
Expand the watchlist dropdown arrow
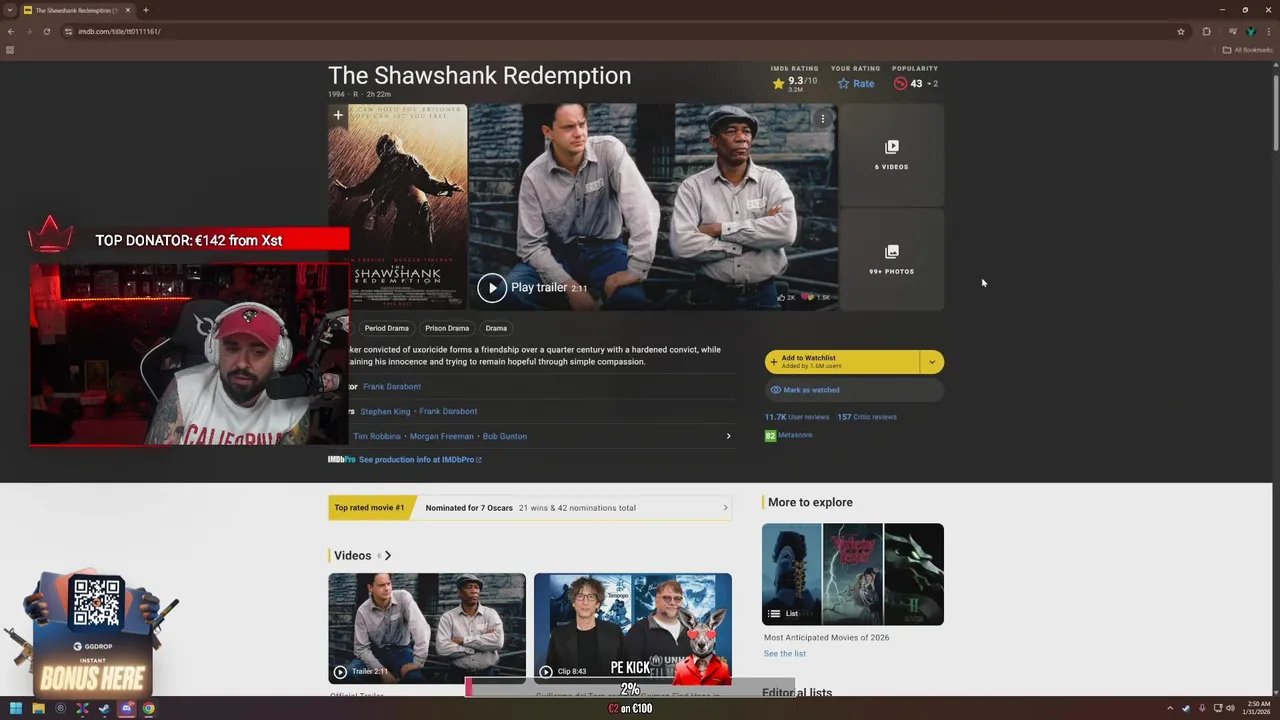[x=932, y=362]
